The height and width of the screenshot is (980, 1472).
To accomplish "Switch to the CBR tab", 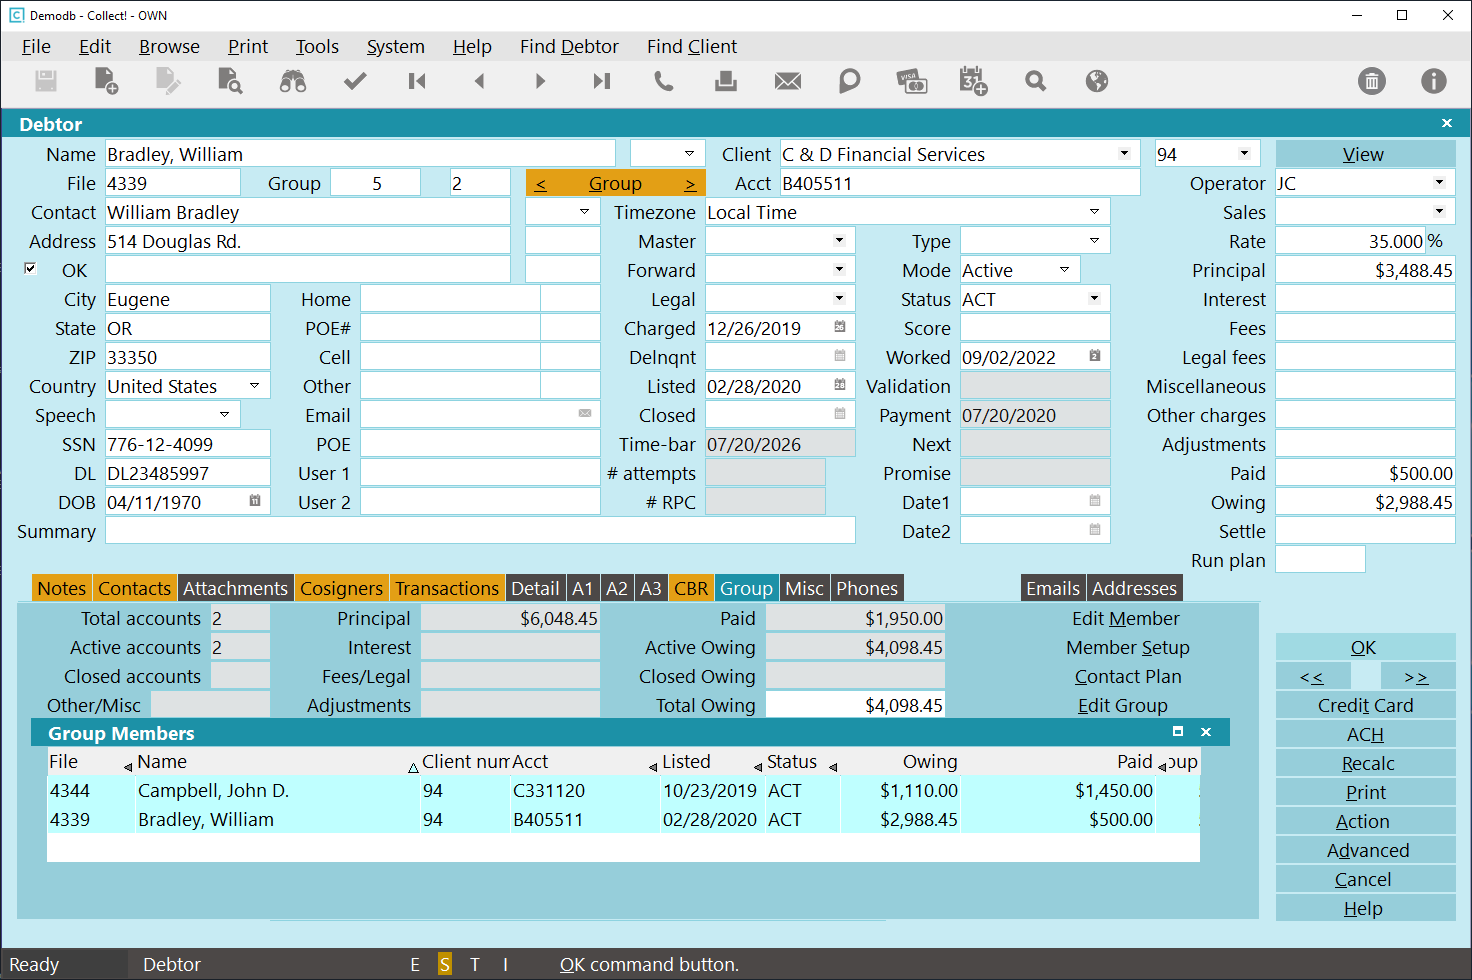I will [691, 588].
